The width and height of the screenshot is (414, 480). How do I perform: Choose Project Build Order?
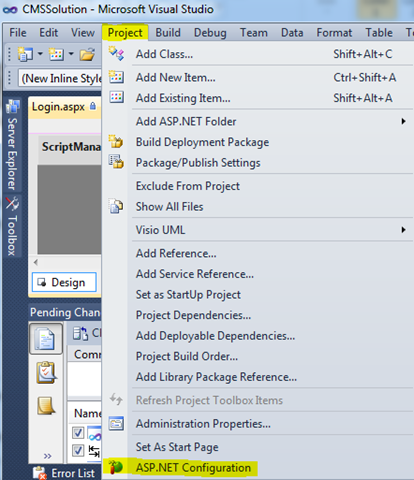(257, 357)
